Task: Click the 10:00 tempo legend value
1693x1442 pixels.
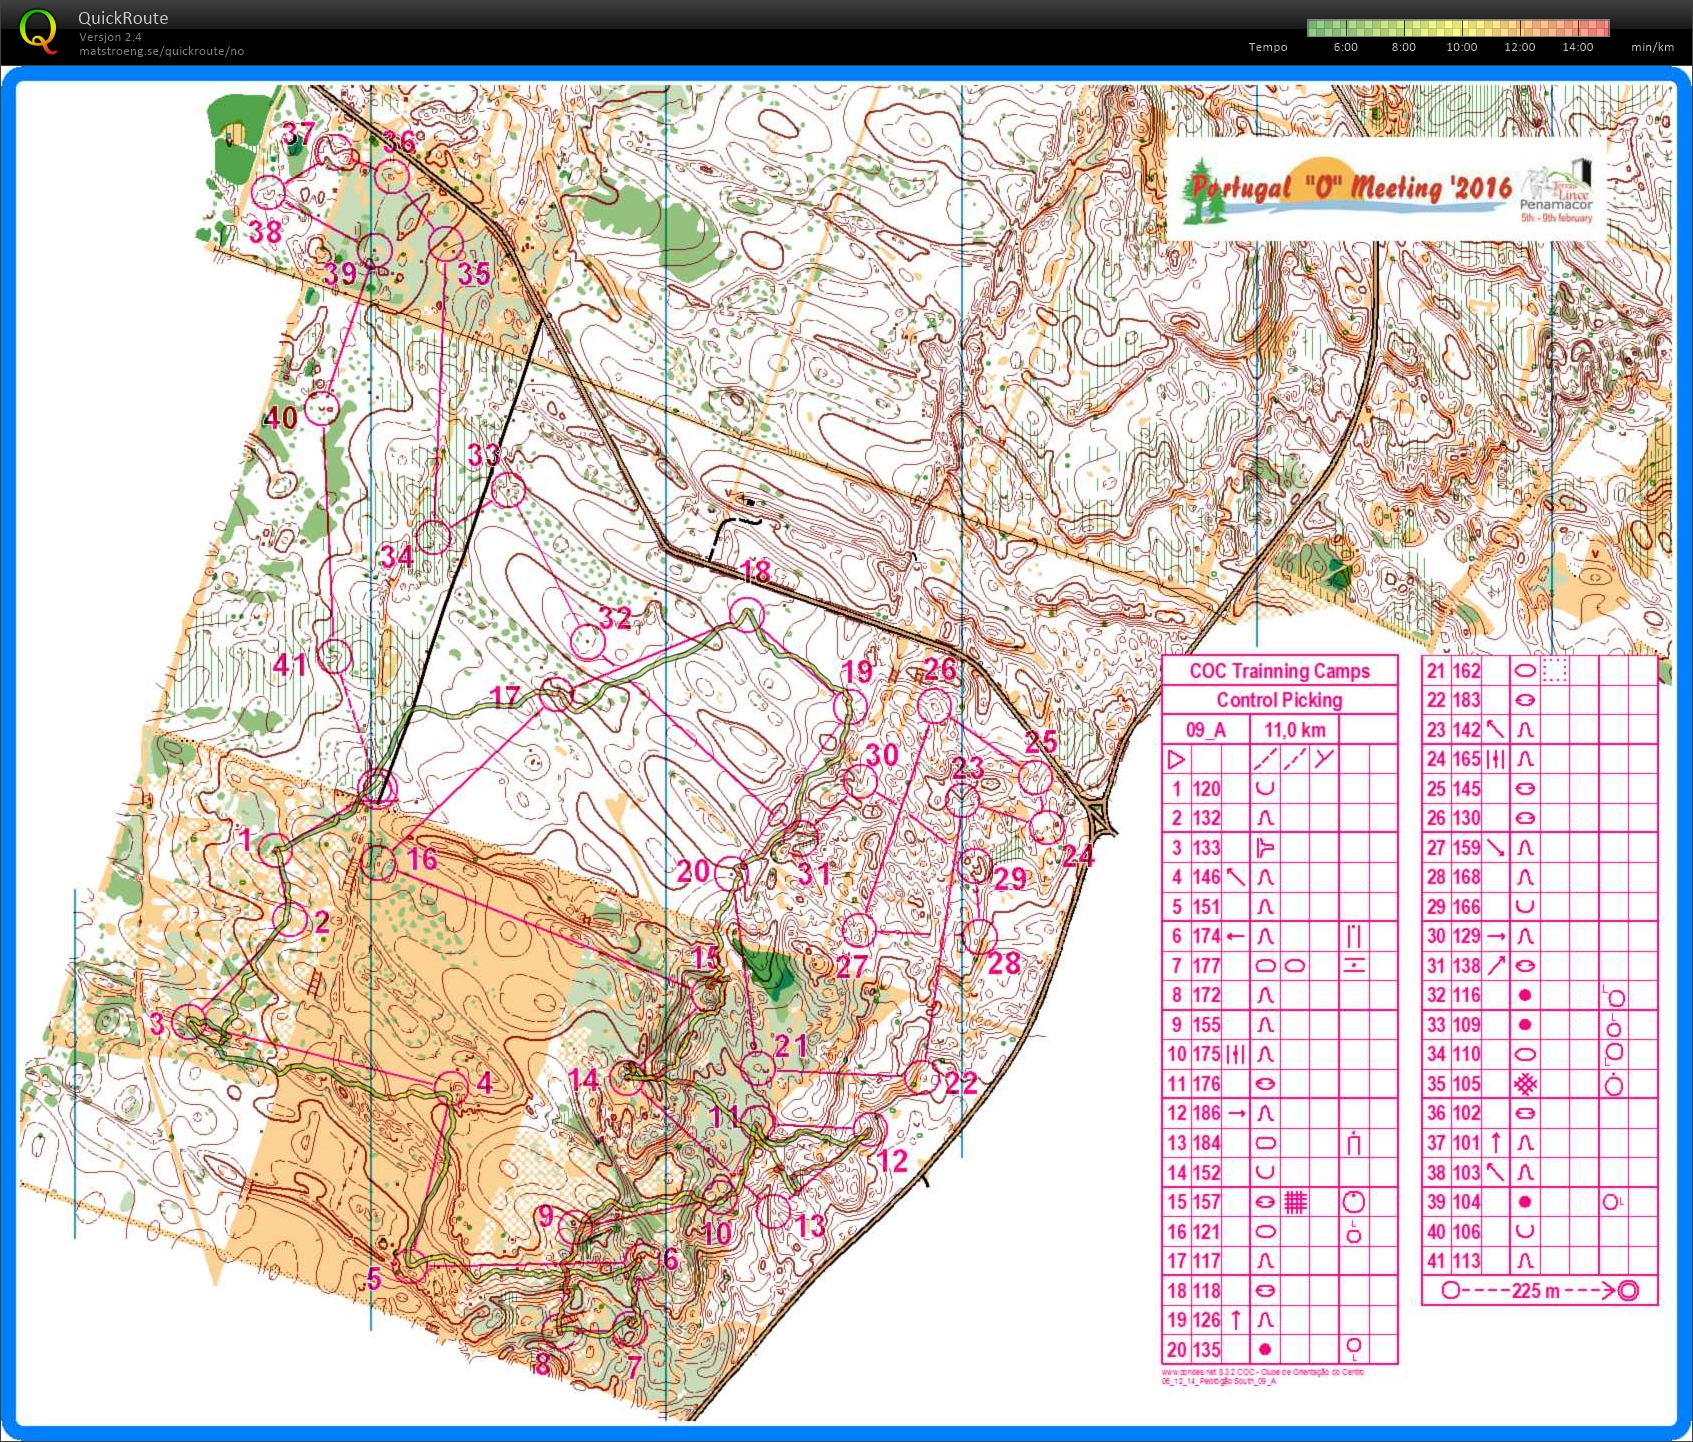Action: [x=1461, y=47]
